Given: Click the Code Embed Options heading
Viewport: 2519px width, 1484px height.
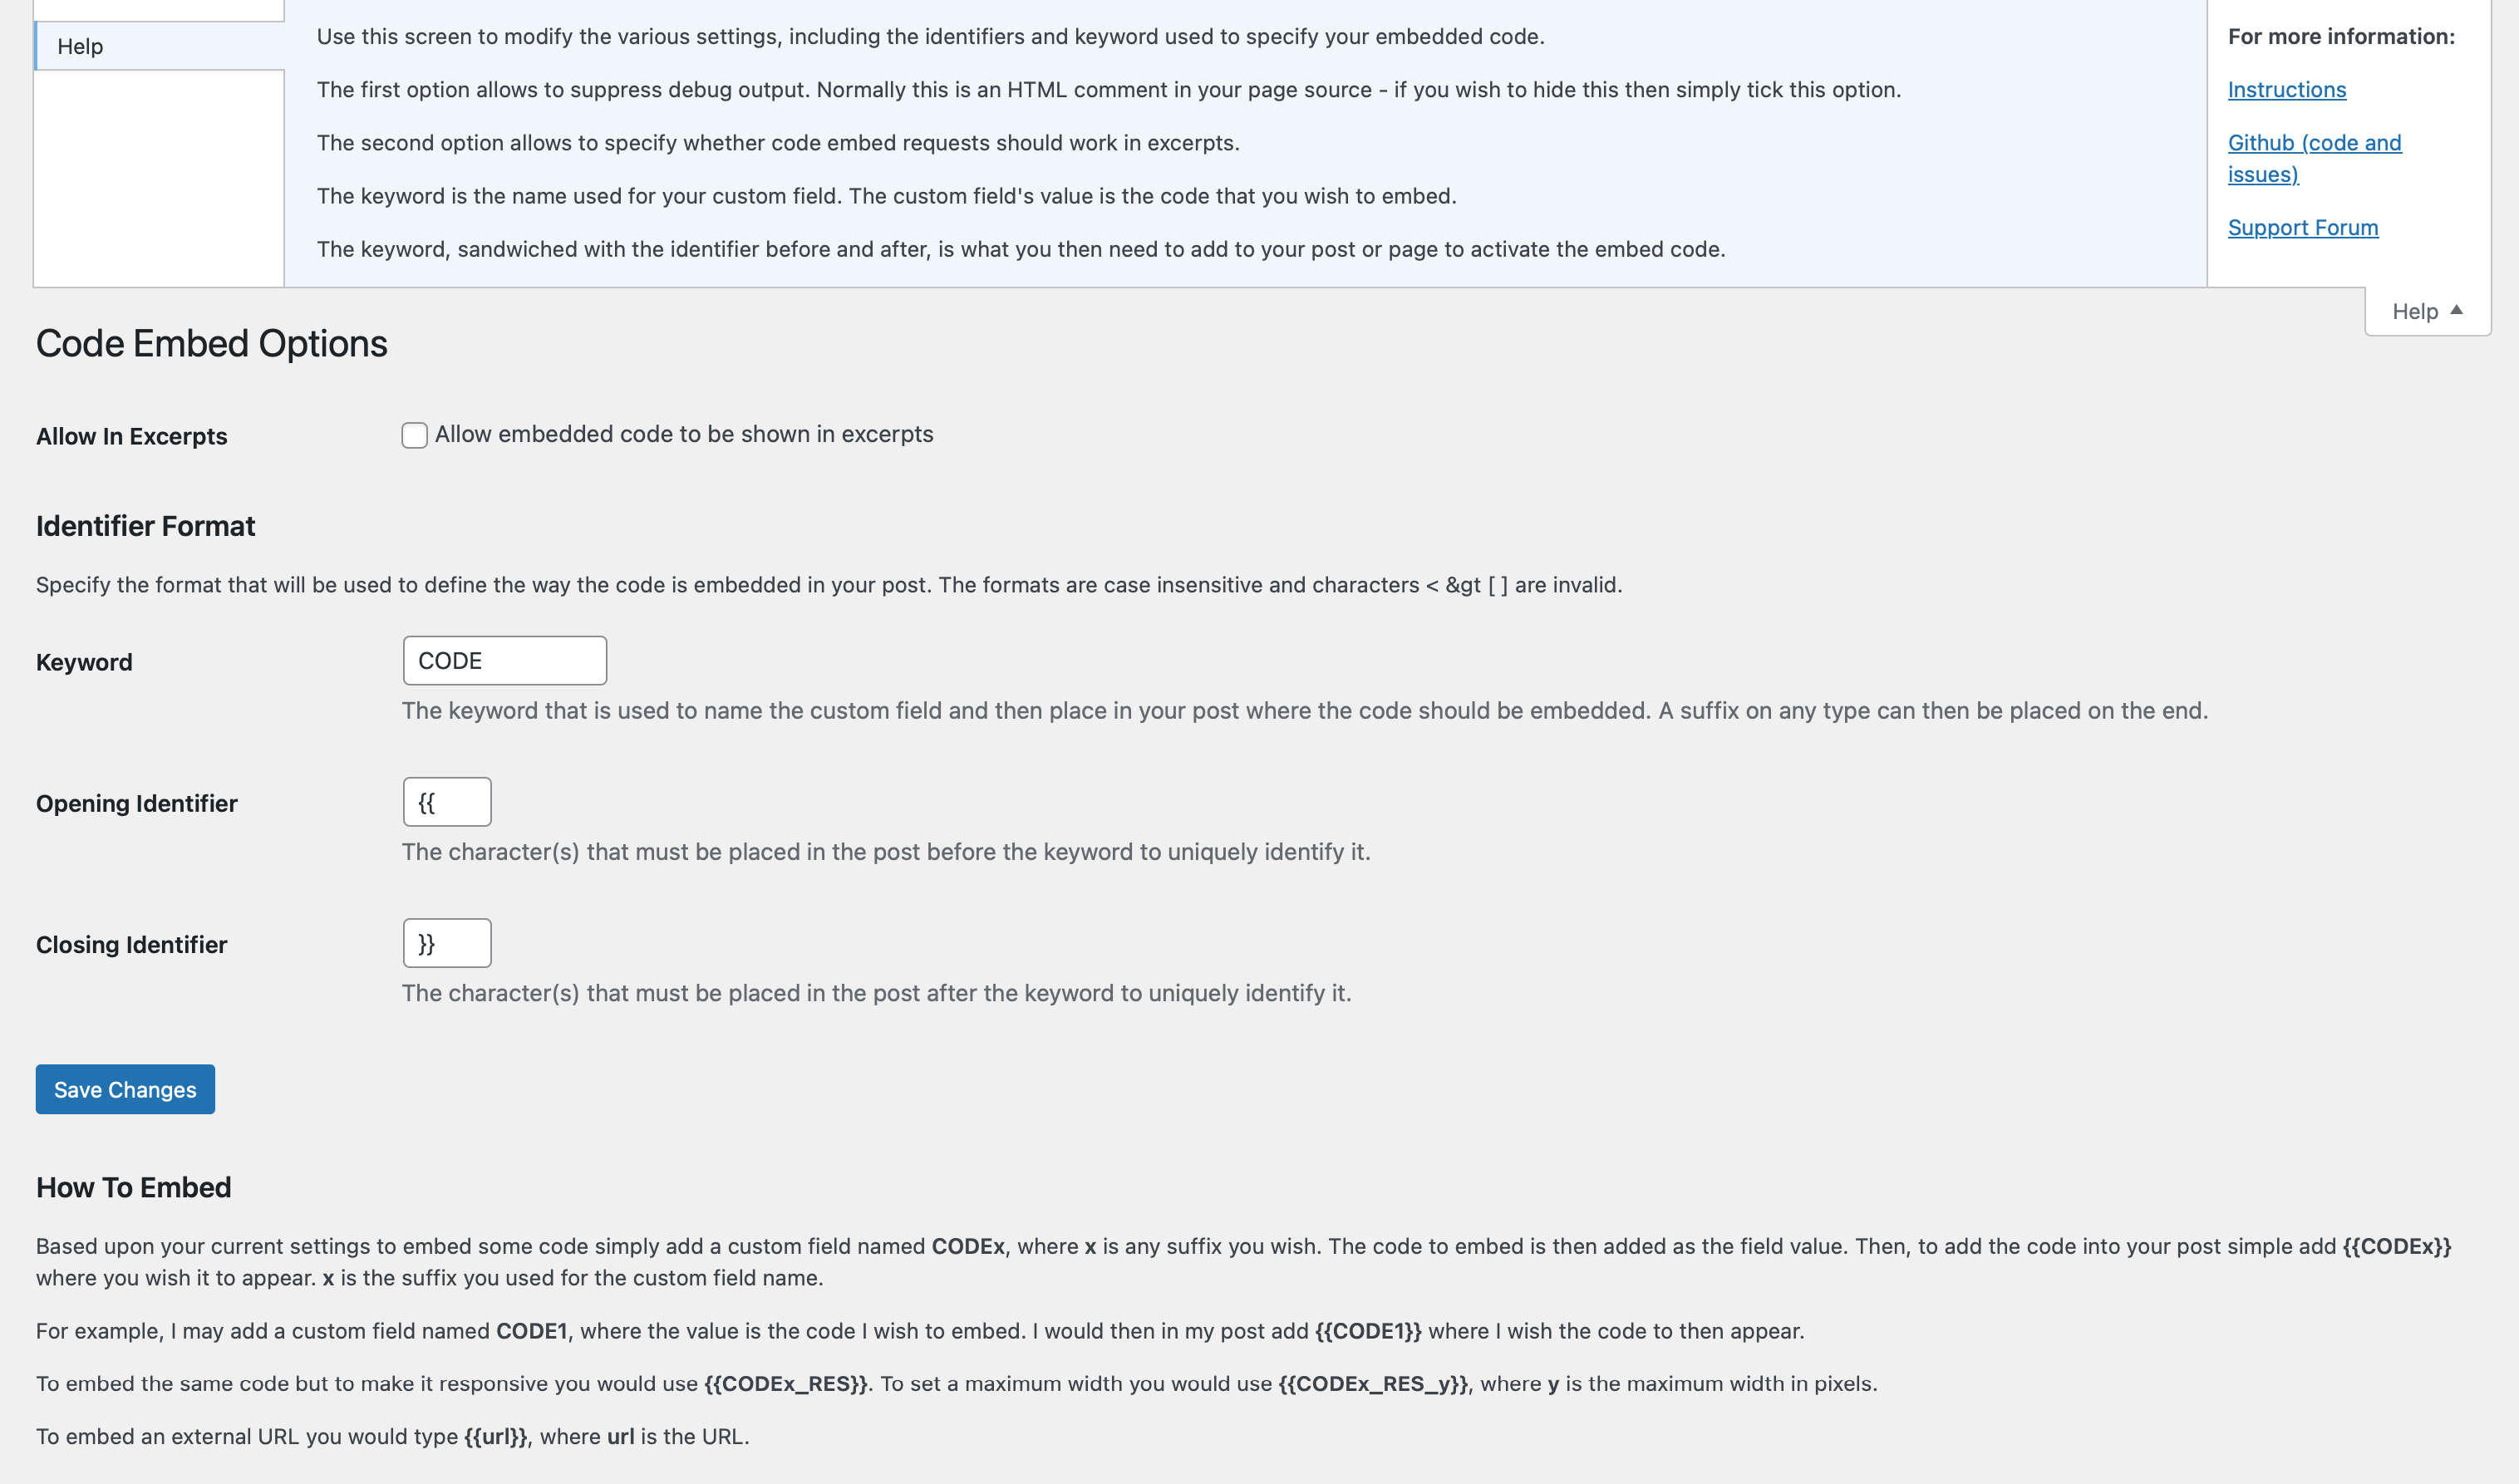Looking at the screenshot, I should point(210,342).
